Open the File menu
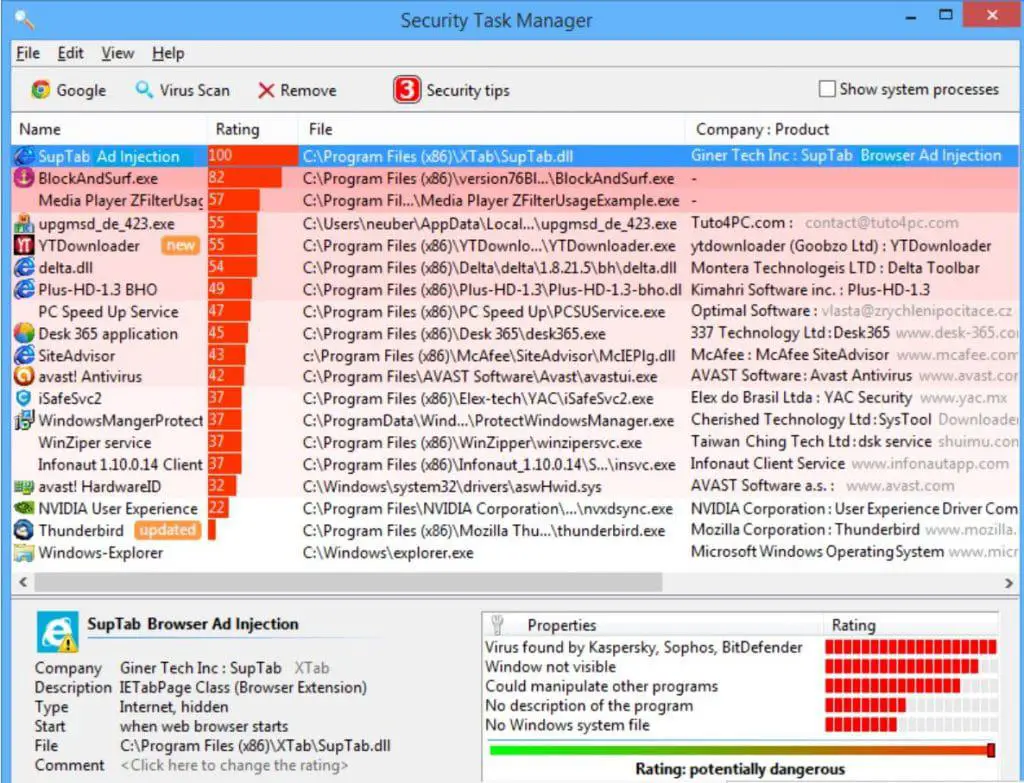The image size is (1024, 783). pos(27,53)
